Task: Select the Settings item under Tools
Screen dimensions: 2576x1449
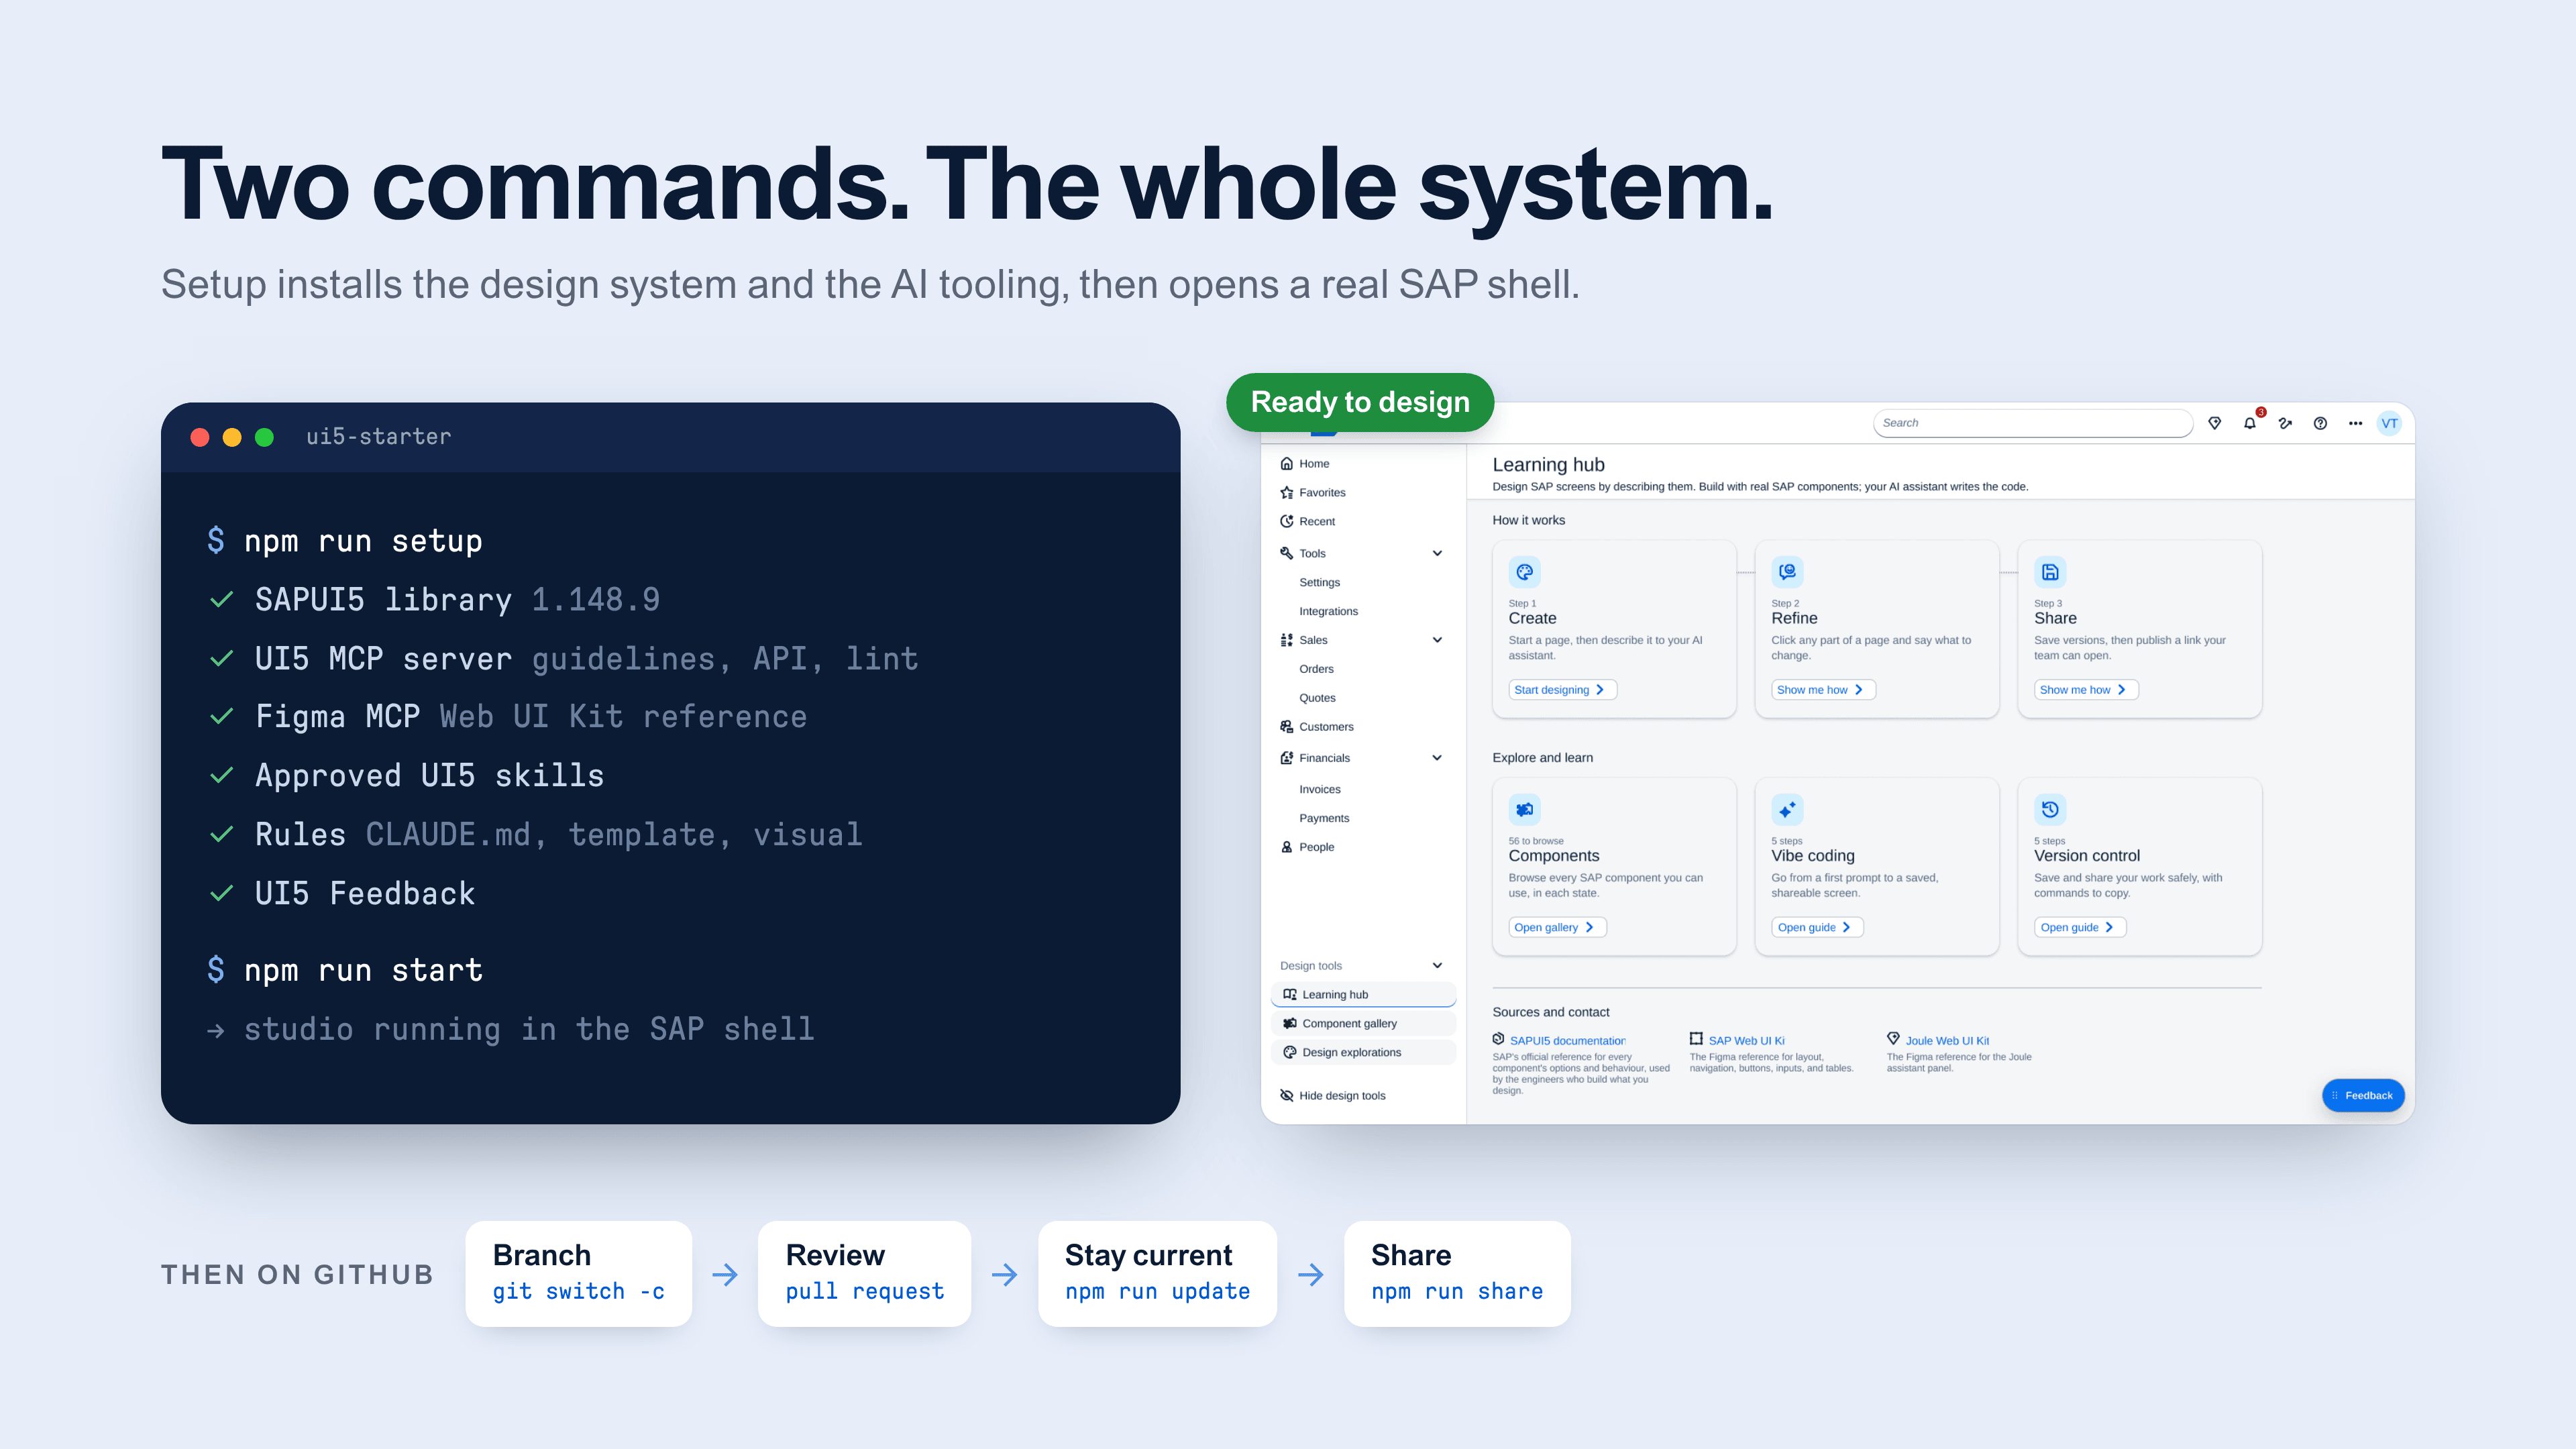Action: [1319, 582]
